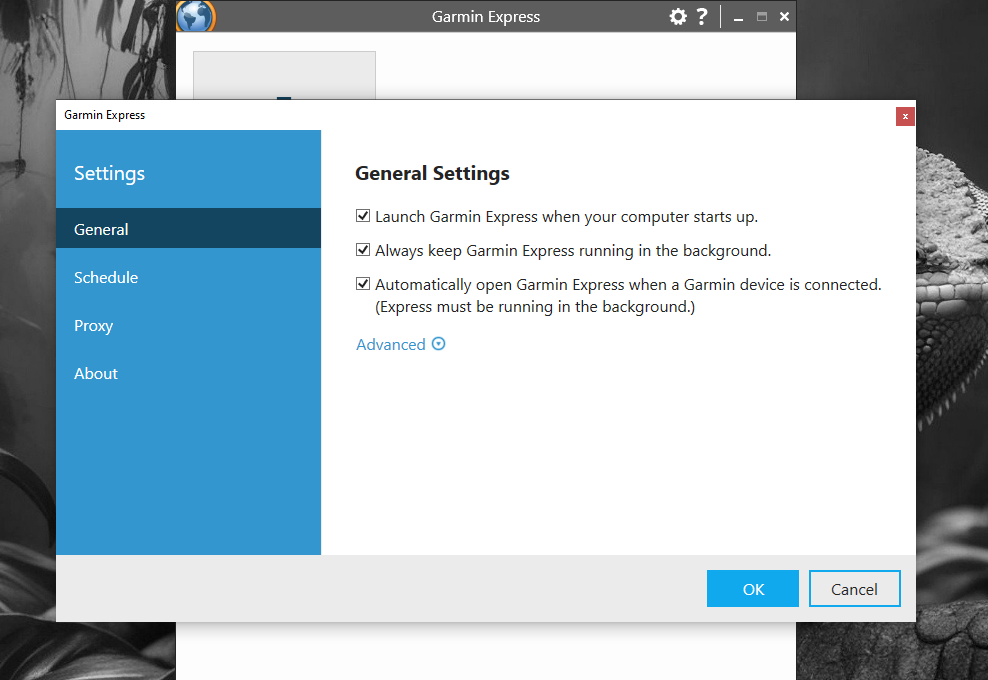This screenshot has width=988, height=680.
Task: Close the main Garmin Express window
Action: [x=784, y=17]
